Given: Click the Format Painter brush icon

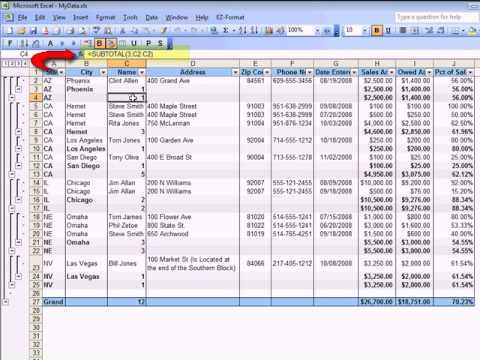Looking at the screenshot, I should pos(164,31).
